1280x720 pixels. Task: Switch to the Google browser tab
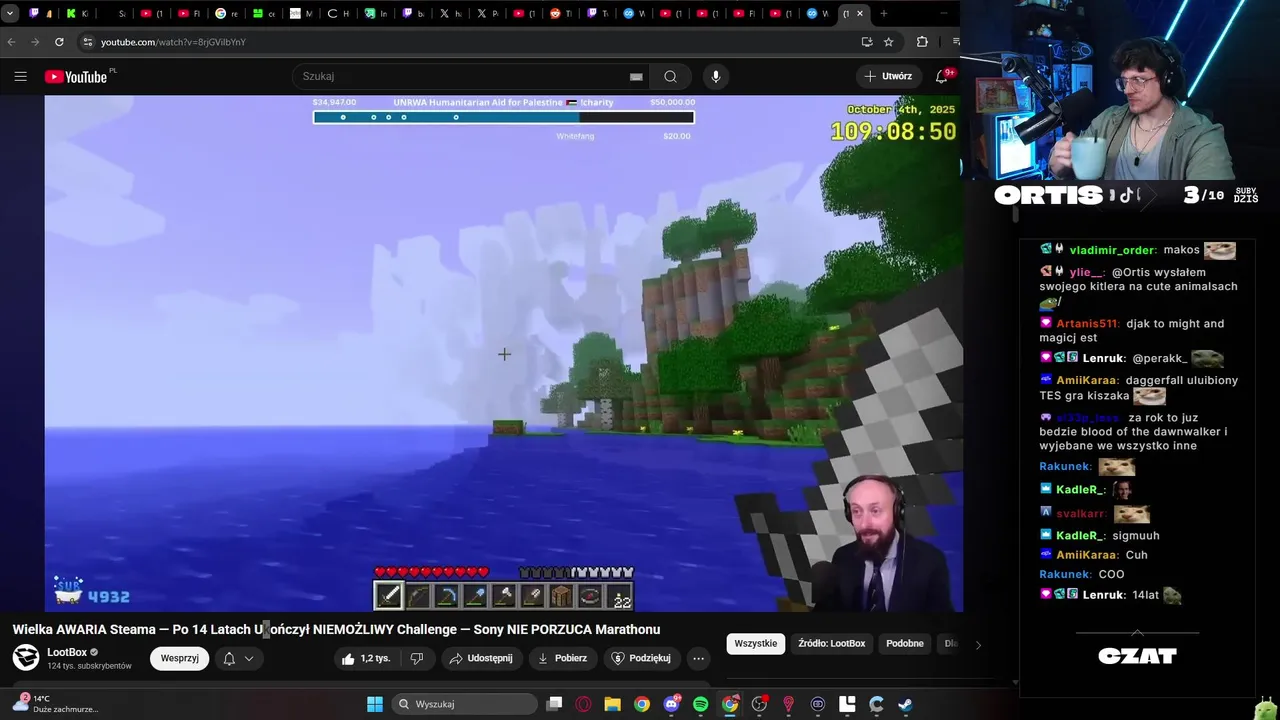click(226, 13)
